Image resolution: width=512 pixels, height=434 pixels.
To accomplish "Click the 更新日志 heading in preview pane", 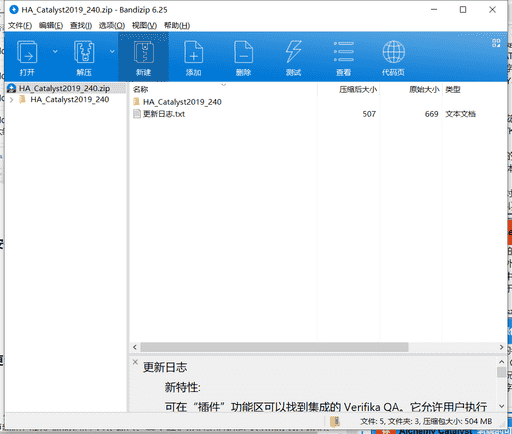I will tap(165, 367).
